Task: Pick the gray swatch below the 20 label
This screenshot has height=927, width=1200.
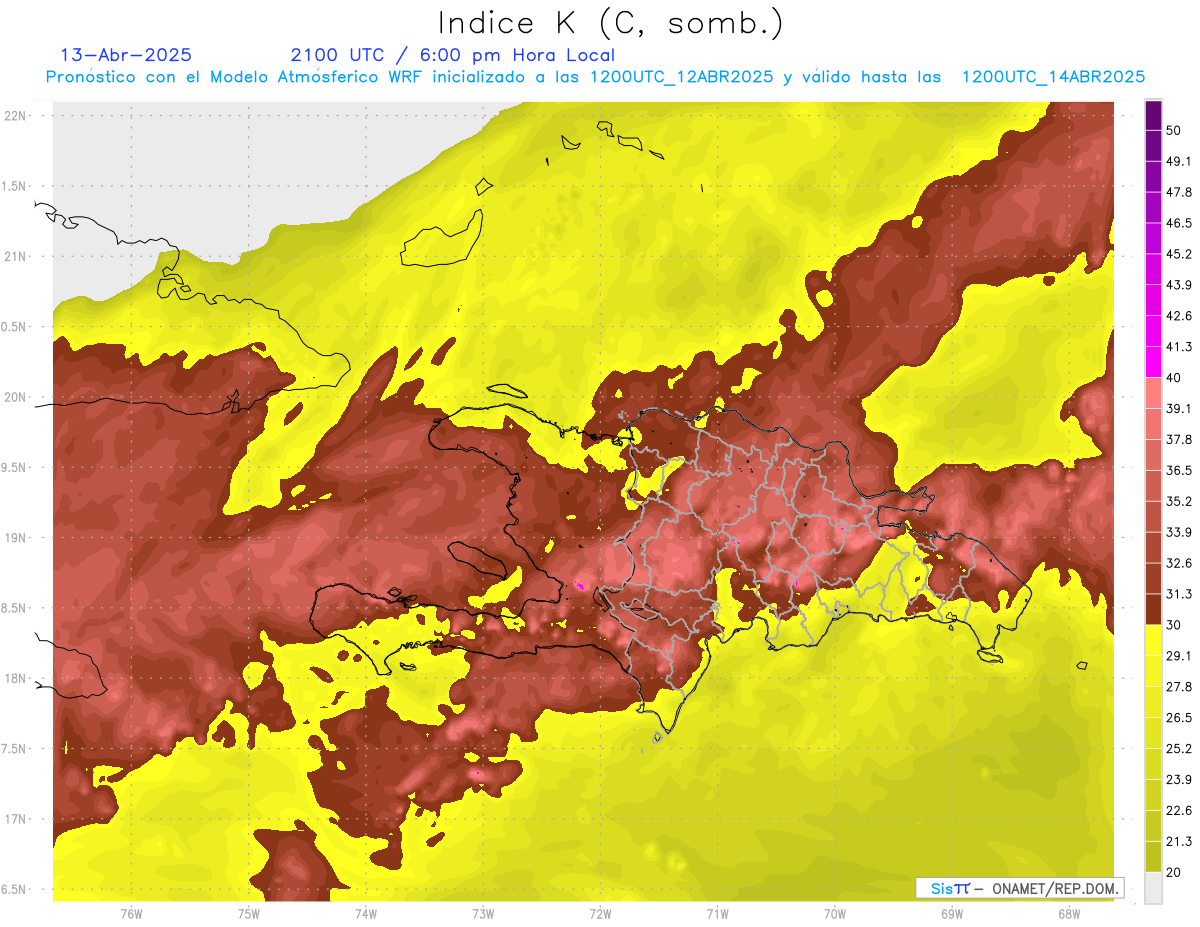Action: click(1153, 887)
